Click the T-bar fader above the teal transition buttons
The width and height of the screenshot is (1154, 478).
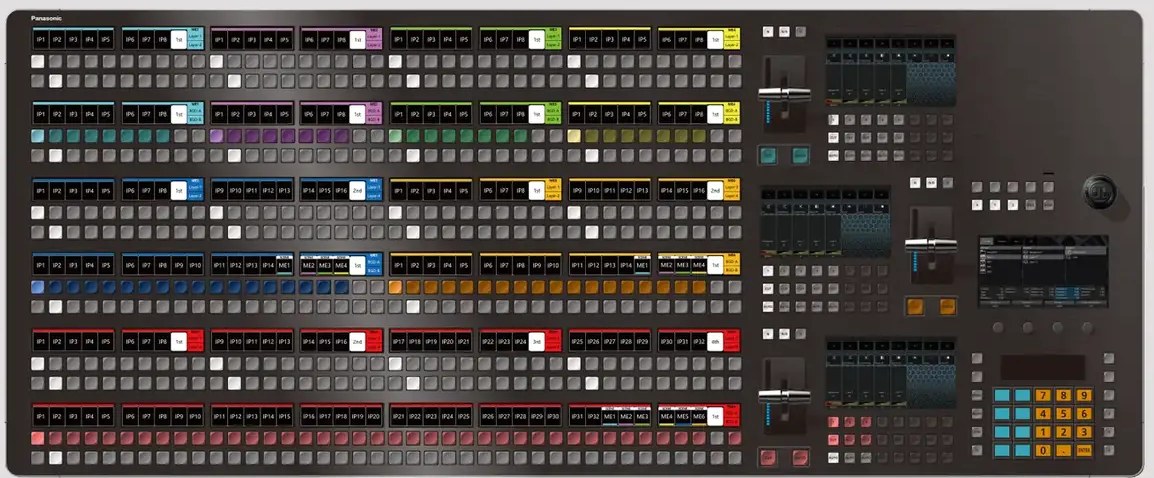pos(784,94)
